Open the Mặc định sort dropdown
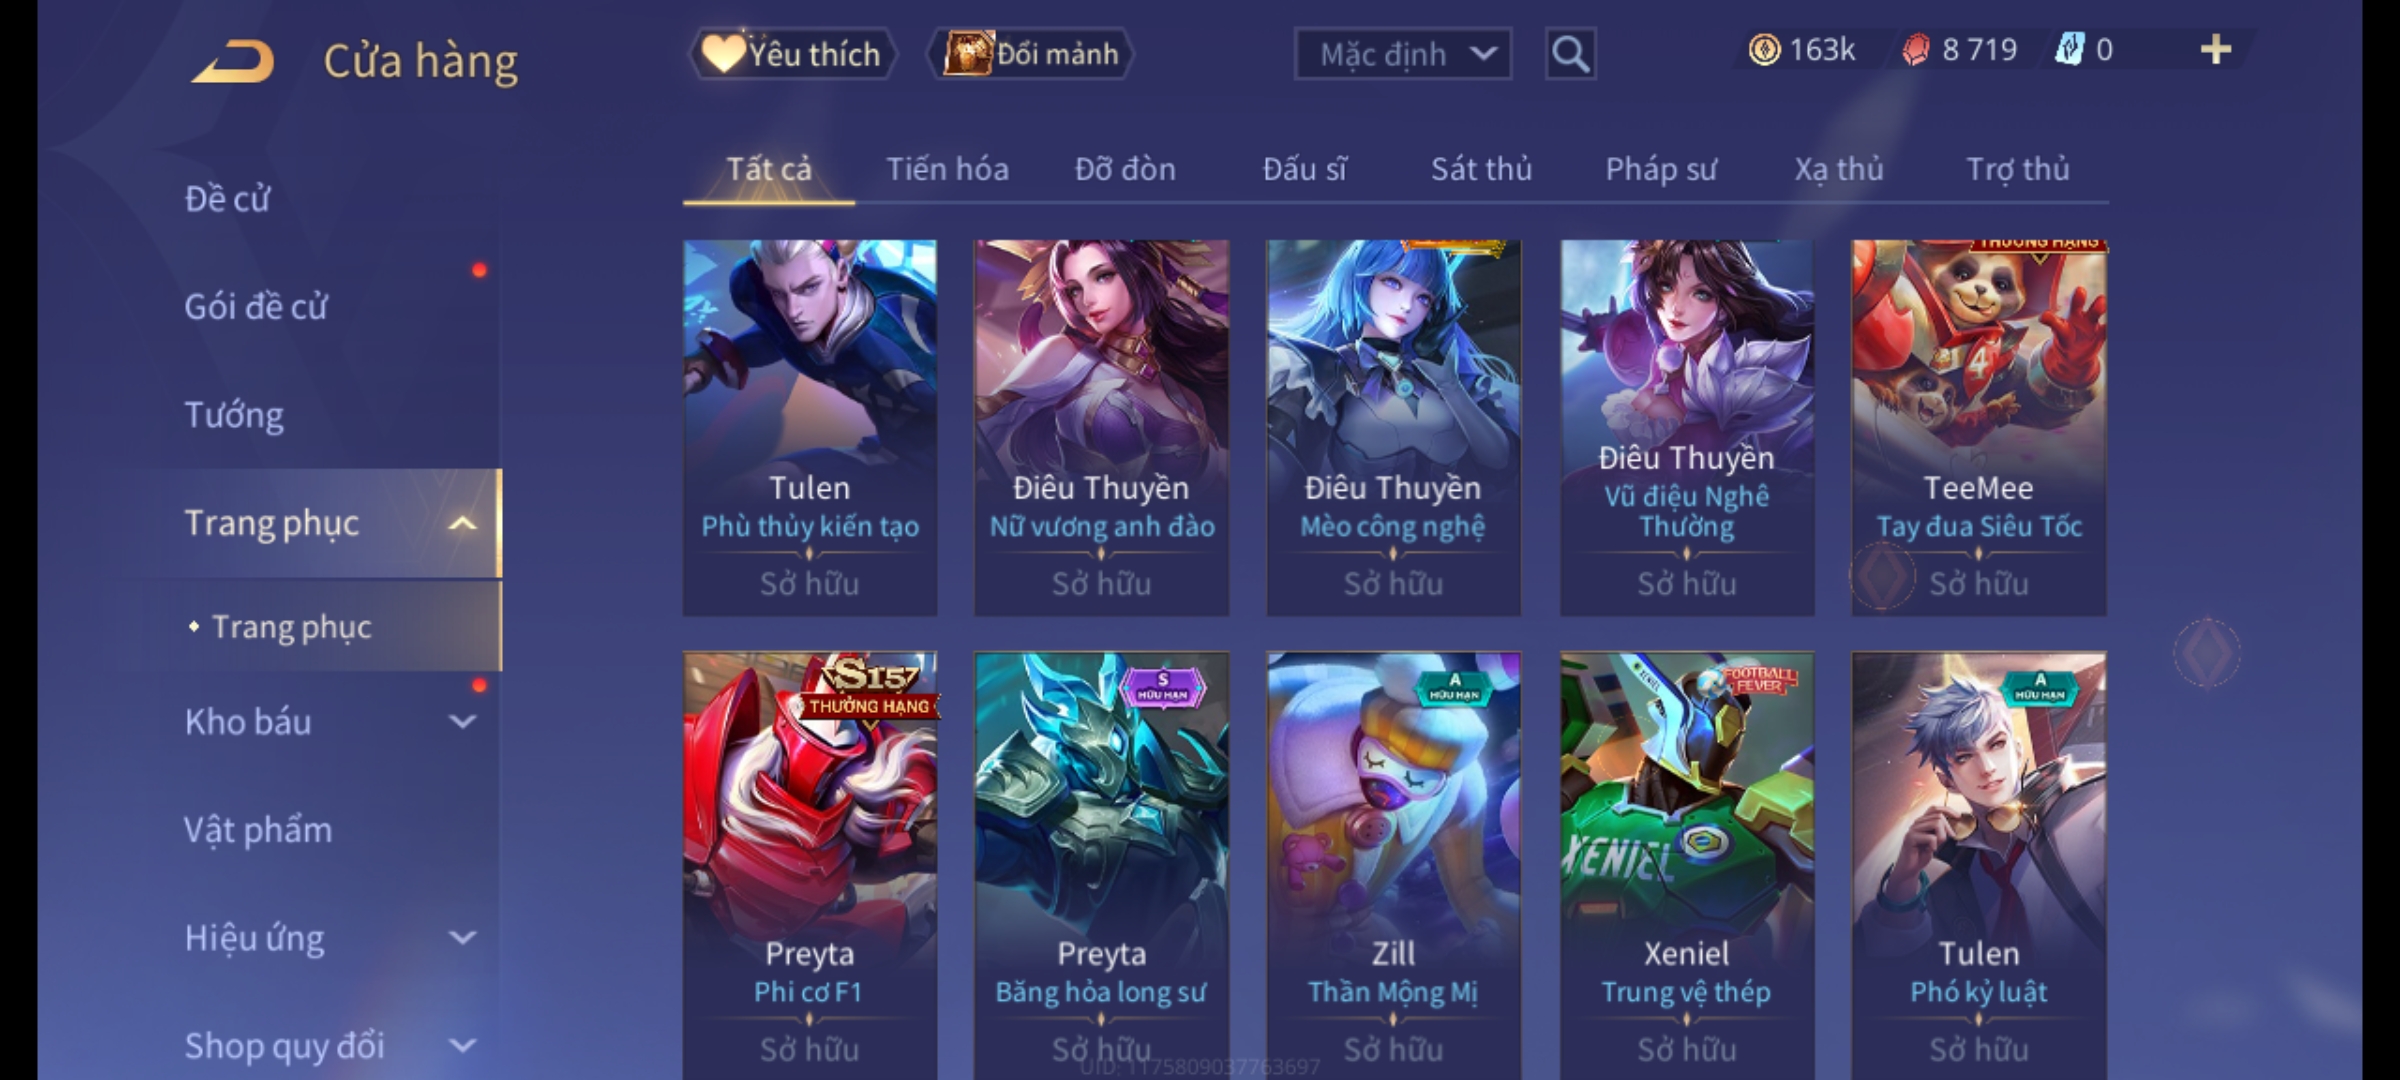 click(x=1402, y=54)
